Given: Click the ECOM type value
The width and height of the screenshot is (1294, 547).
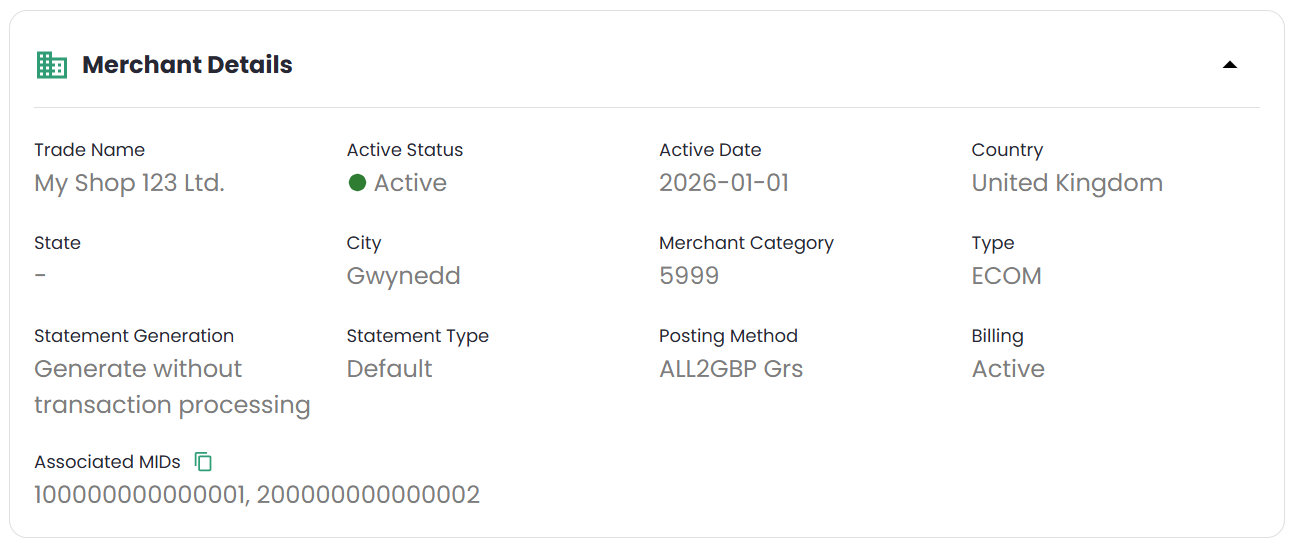Looking at the screenshot, I should tap(1006, 276).
